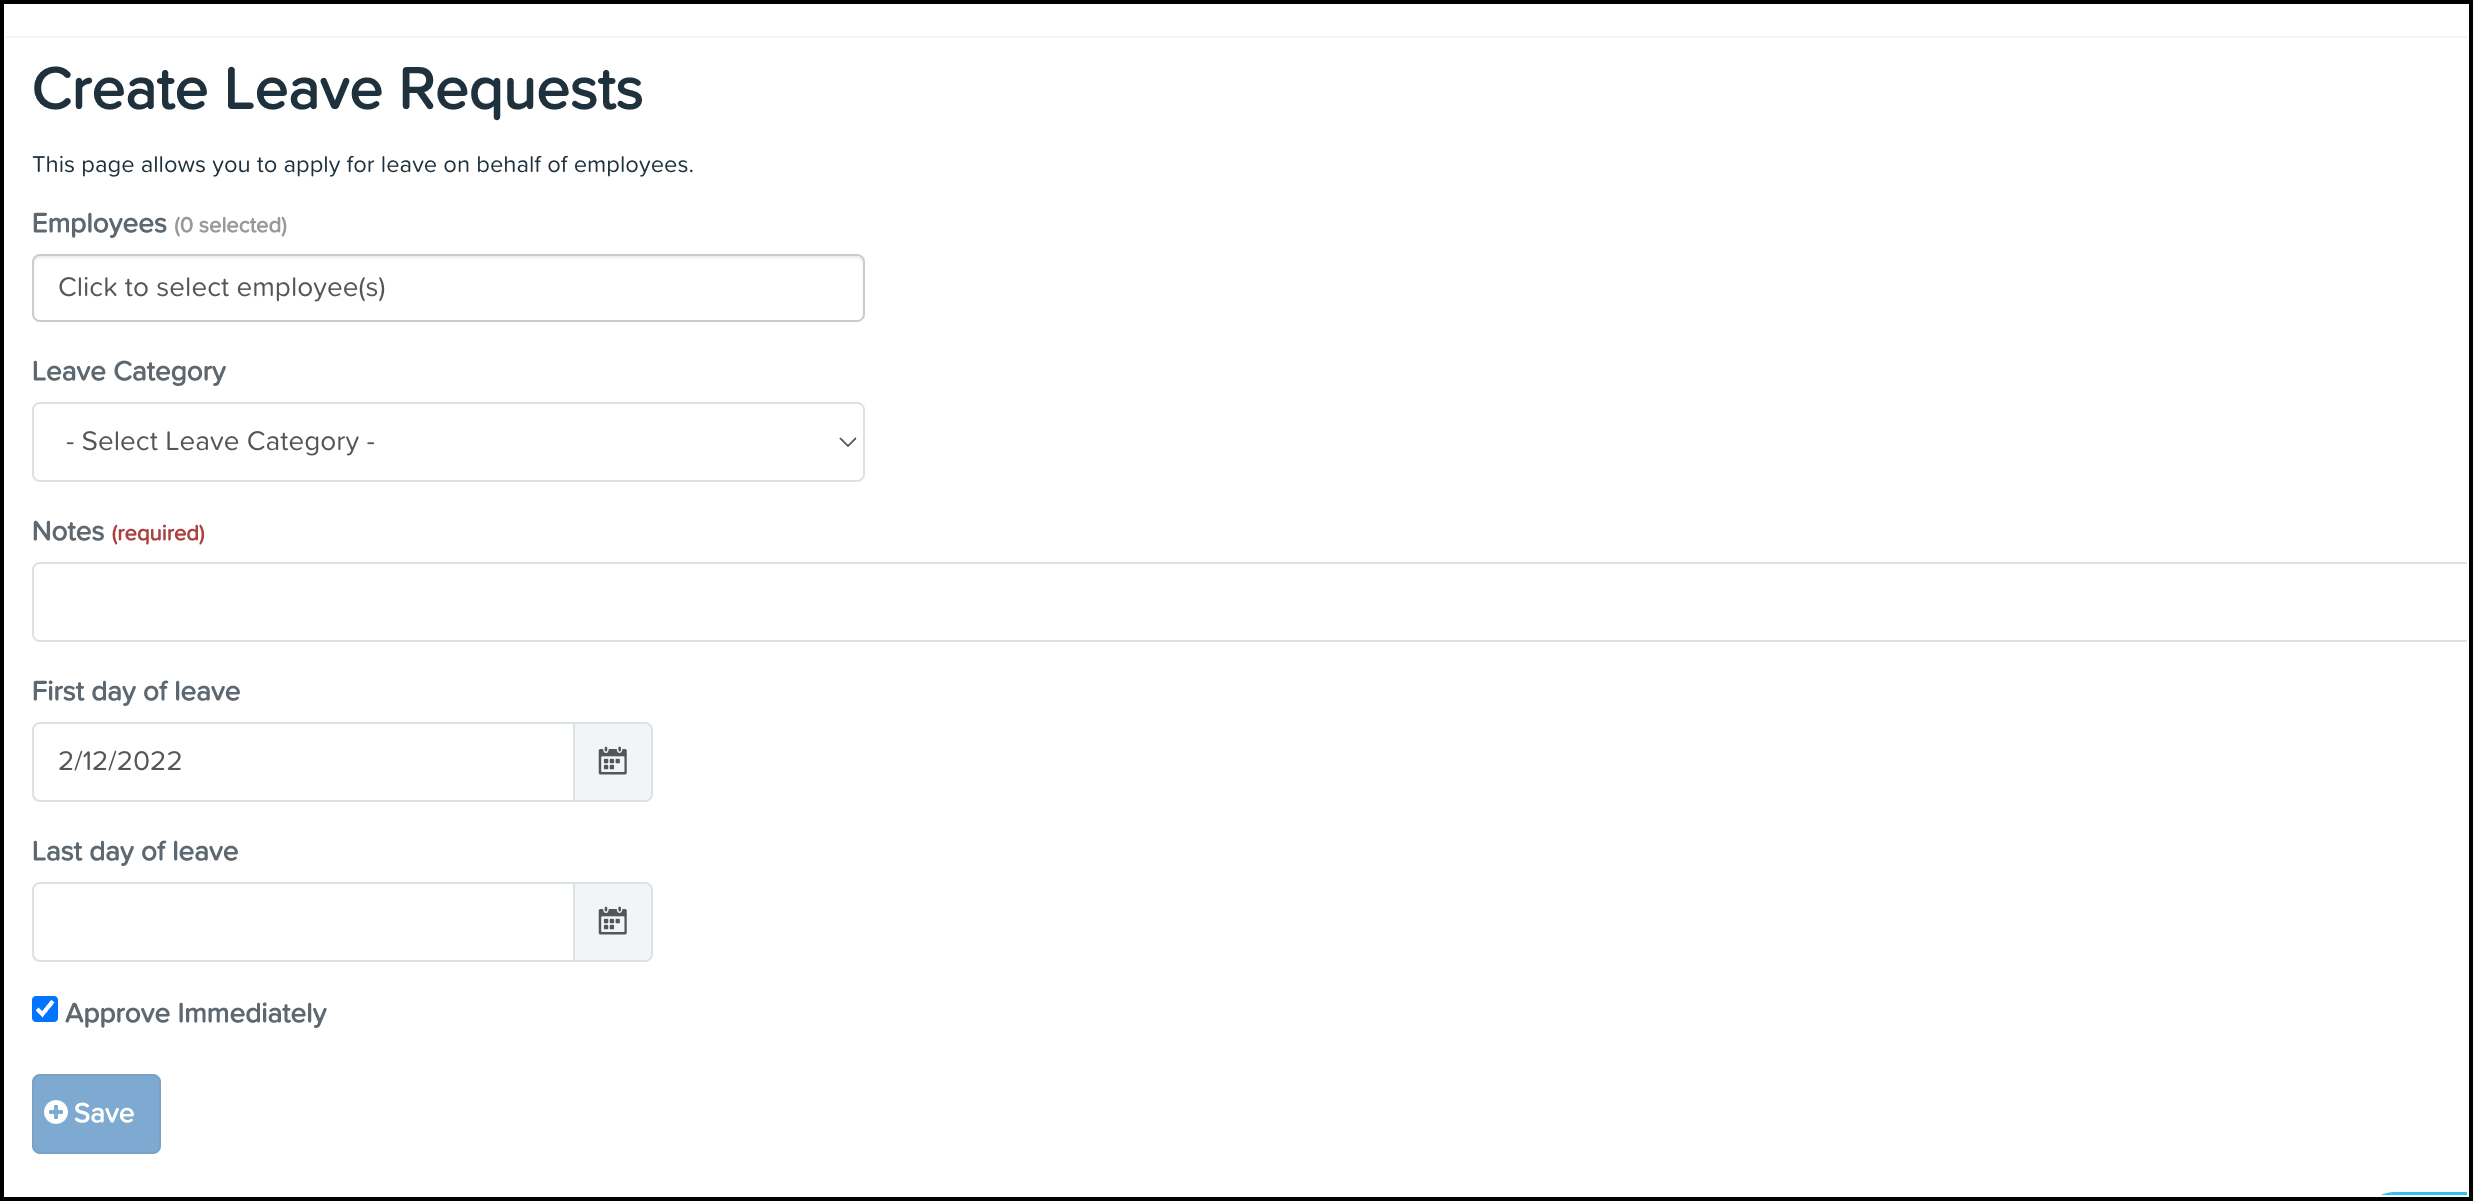
Task: Click the First day of leave label
Action: tap(136, 692)
